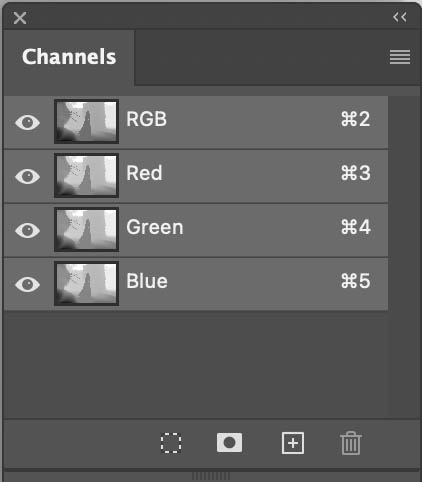Select the Channels tab
This screenshot has width=422, height=482.
69,57
